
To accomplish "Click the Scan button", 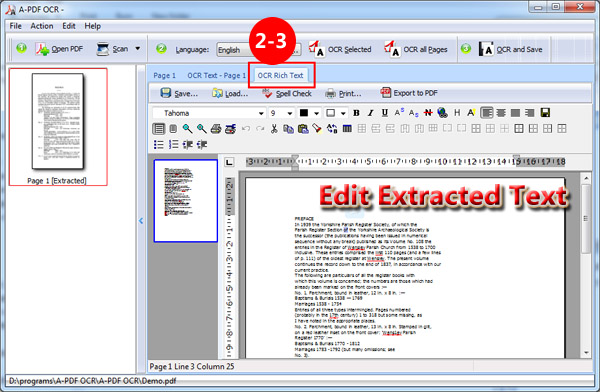I will (113, 49).
